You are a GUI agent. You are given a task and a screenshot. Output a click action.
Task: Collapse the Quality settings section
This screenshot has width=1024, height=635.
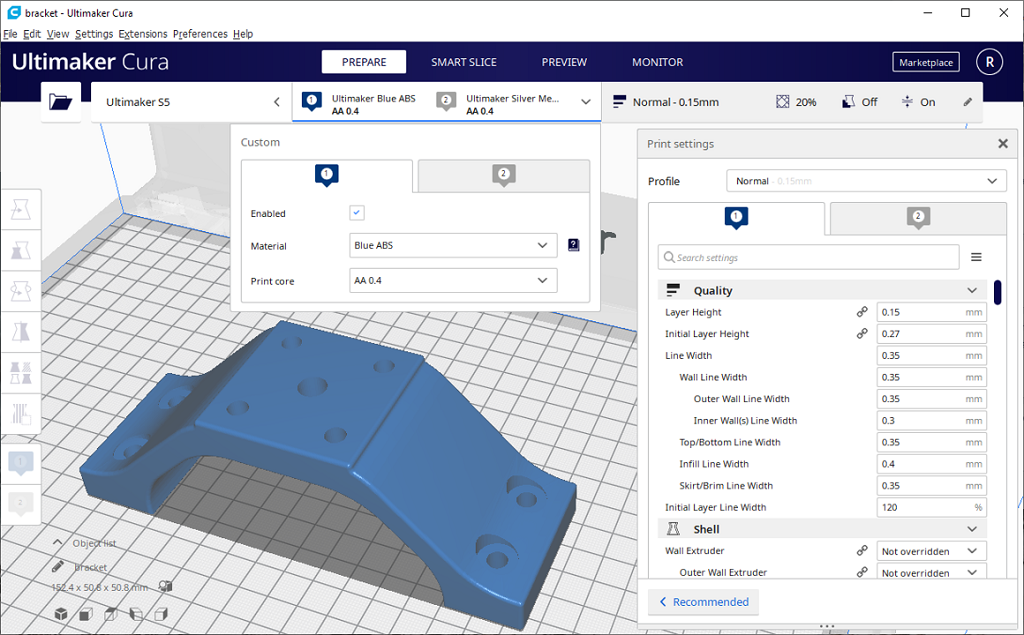pos(972,291)
